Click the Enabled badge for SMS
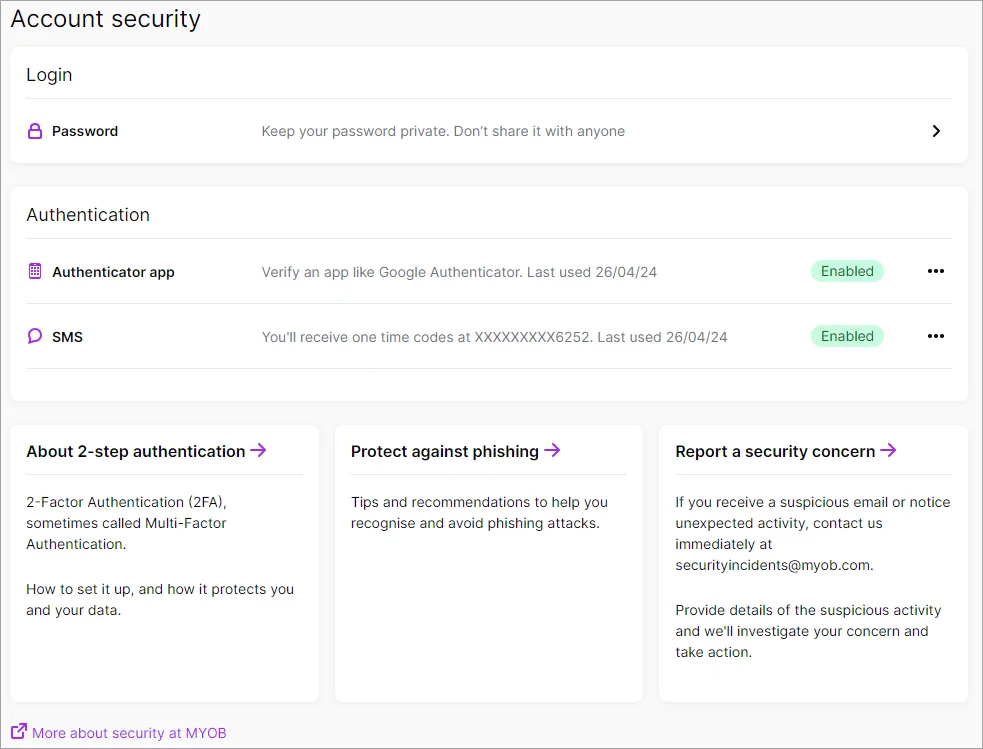The height and width of the screenshot is (749, 983). [x=847, y=336]
